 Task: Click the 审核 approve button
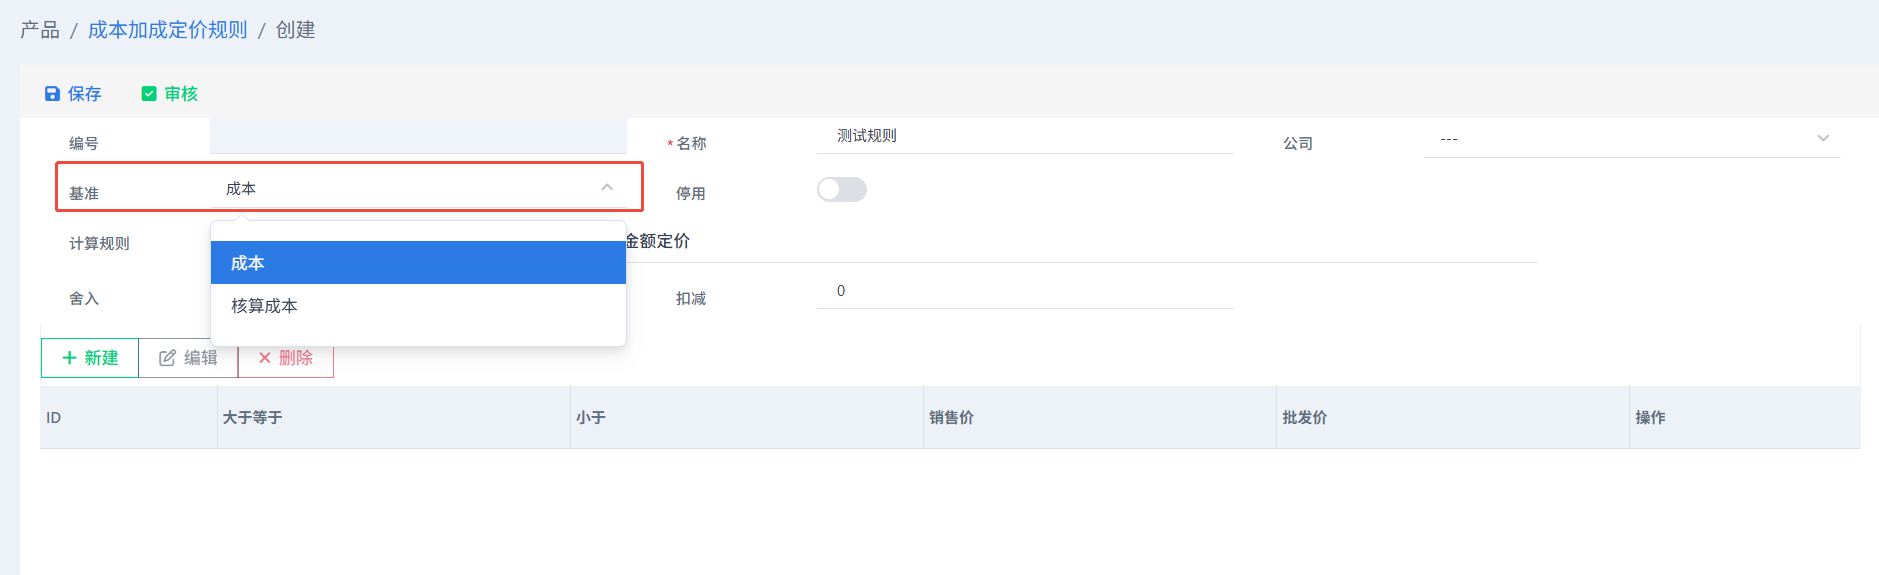pos(170,94)
